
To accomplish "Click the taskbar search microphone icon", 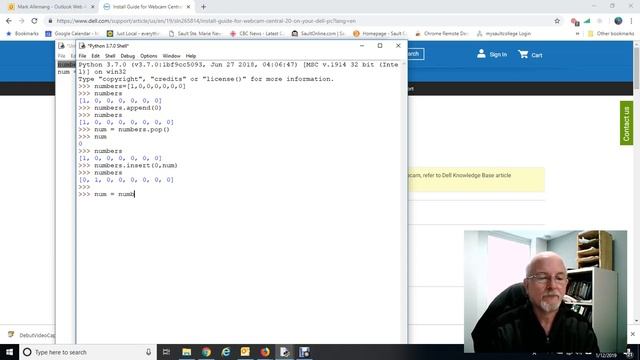I will click(148, 352).
